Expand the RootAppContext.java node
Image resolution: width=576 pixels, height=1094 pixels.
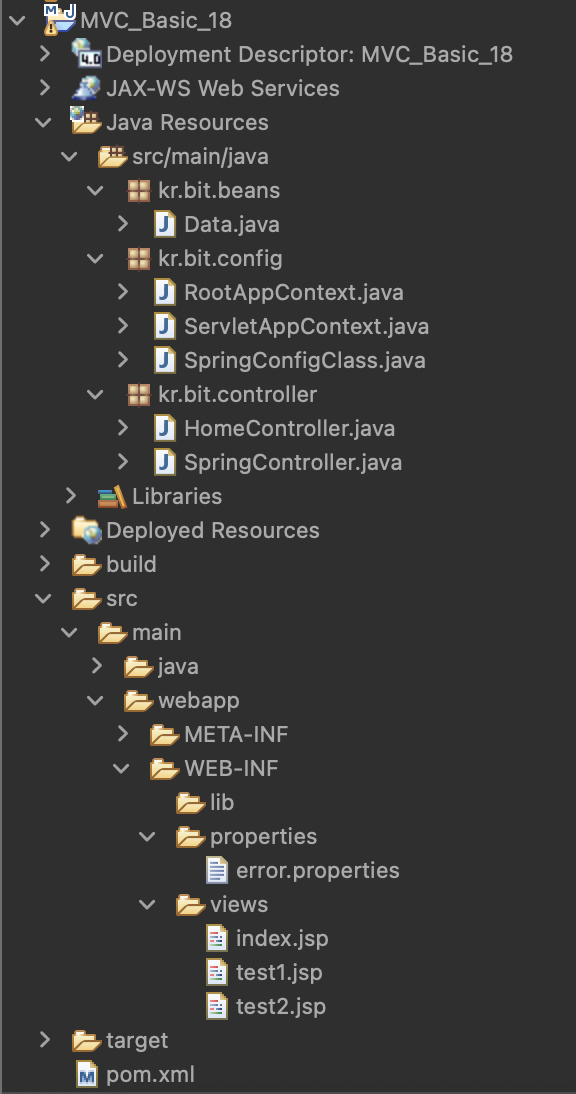(123, 292)
